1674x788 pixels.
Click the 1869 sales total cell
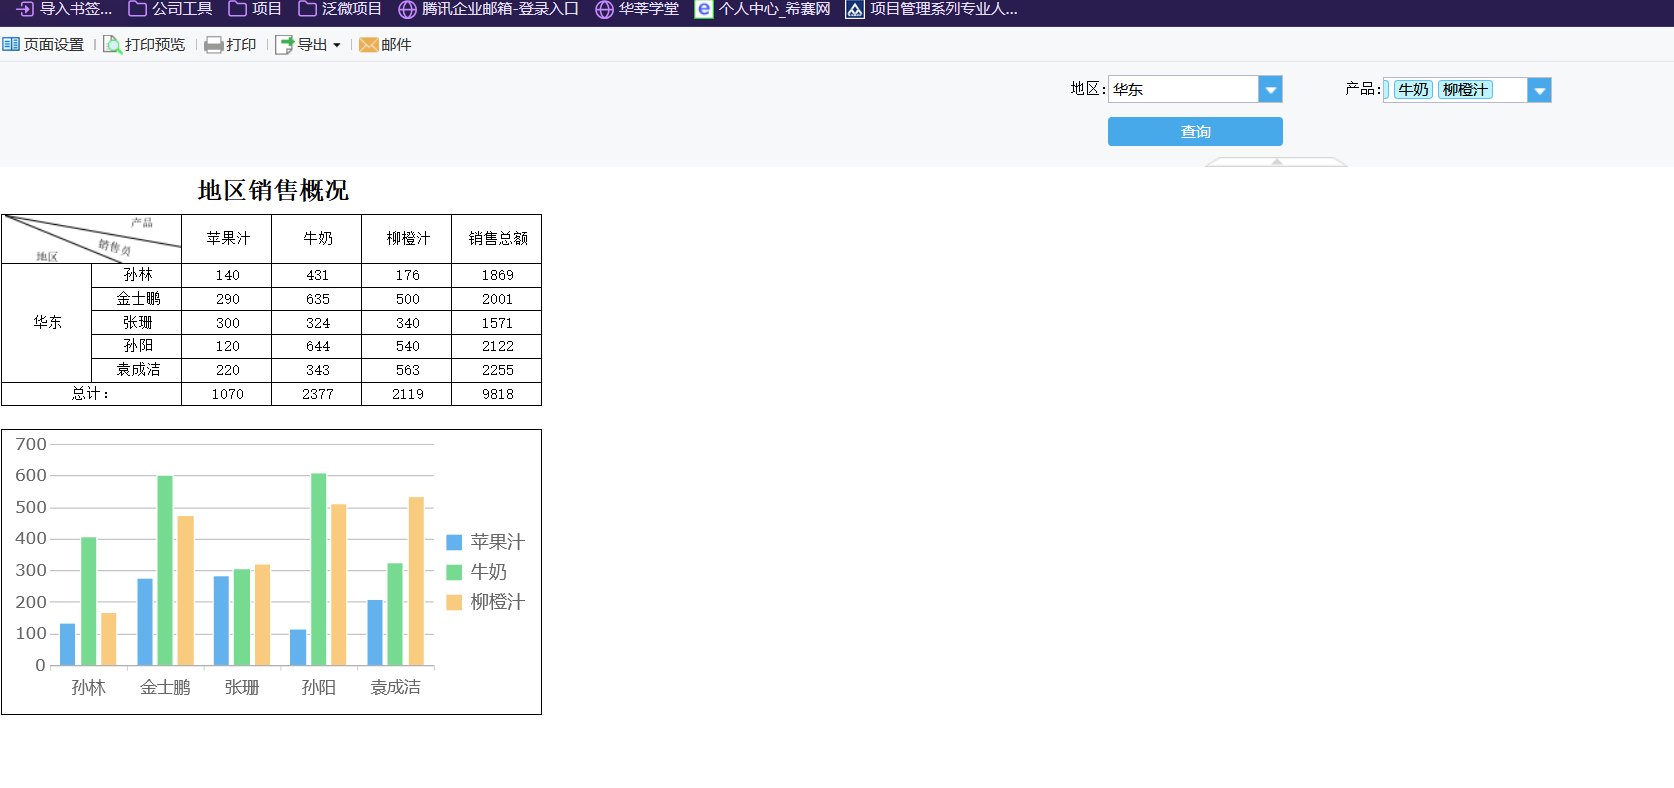point(497,275)
